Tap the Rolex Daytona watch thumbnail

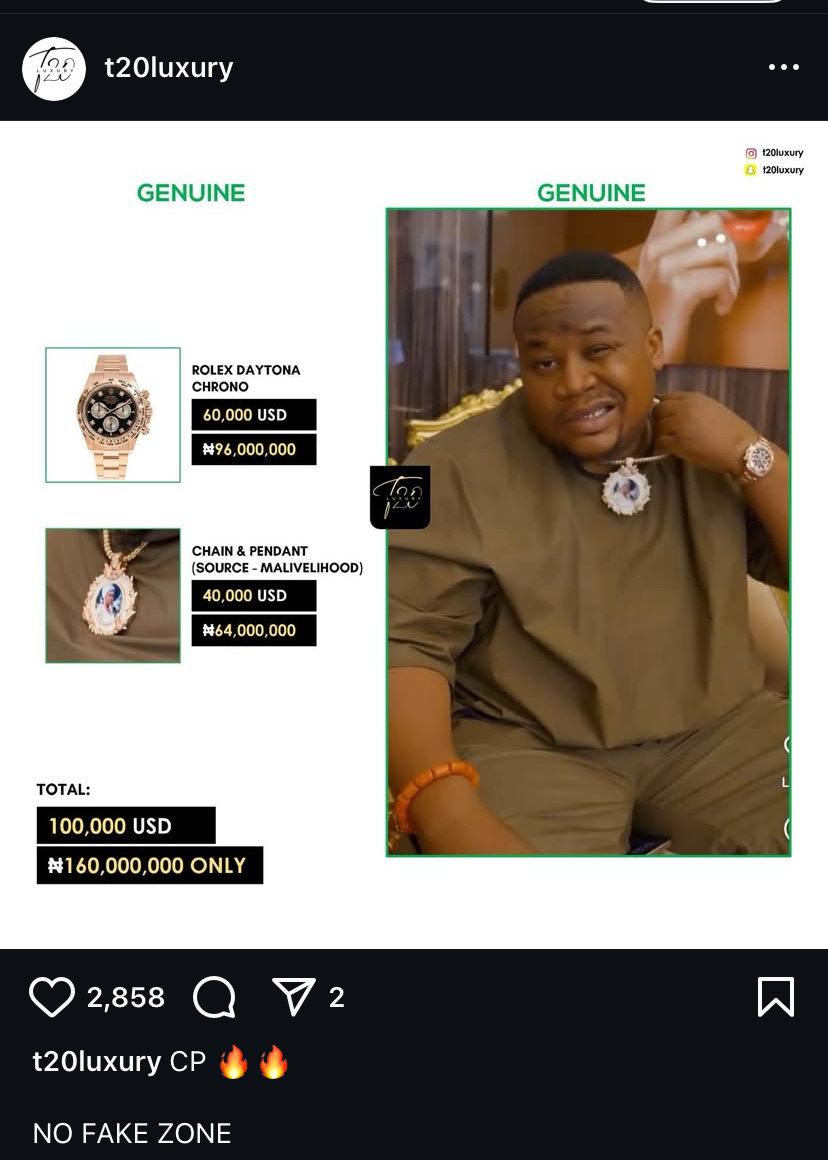(113, 415)
